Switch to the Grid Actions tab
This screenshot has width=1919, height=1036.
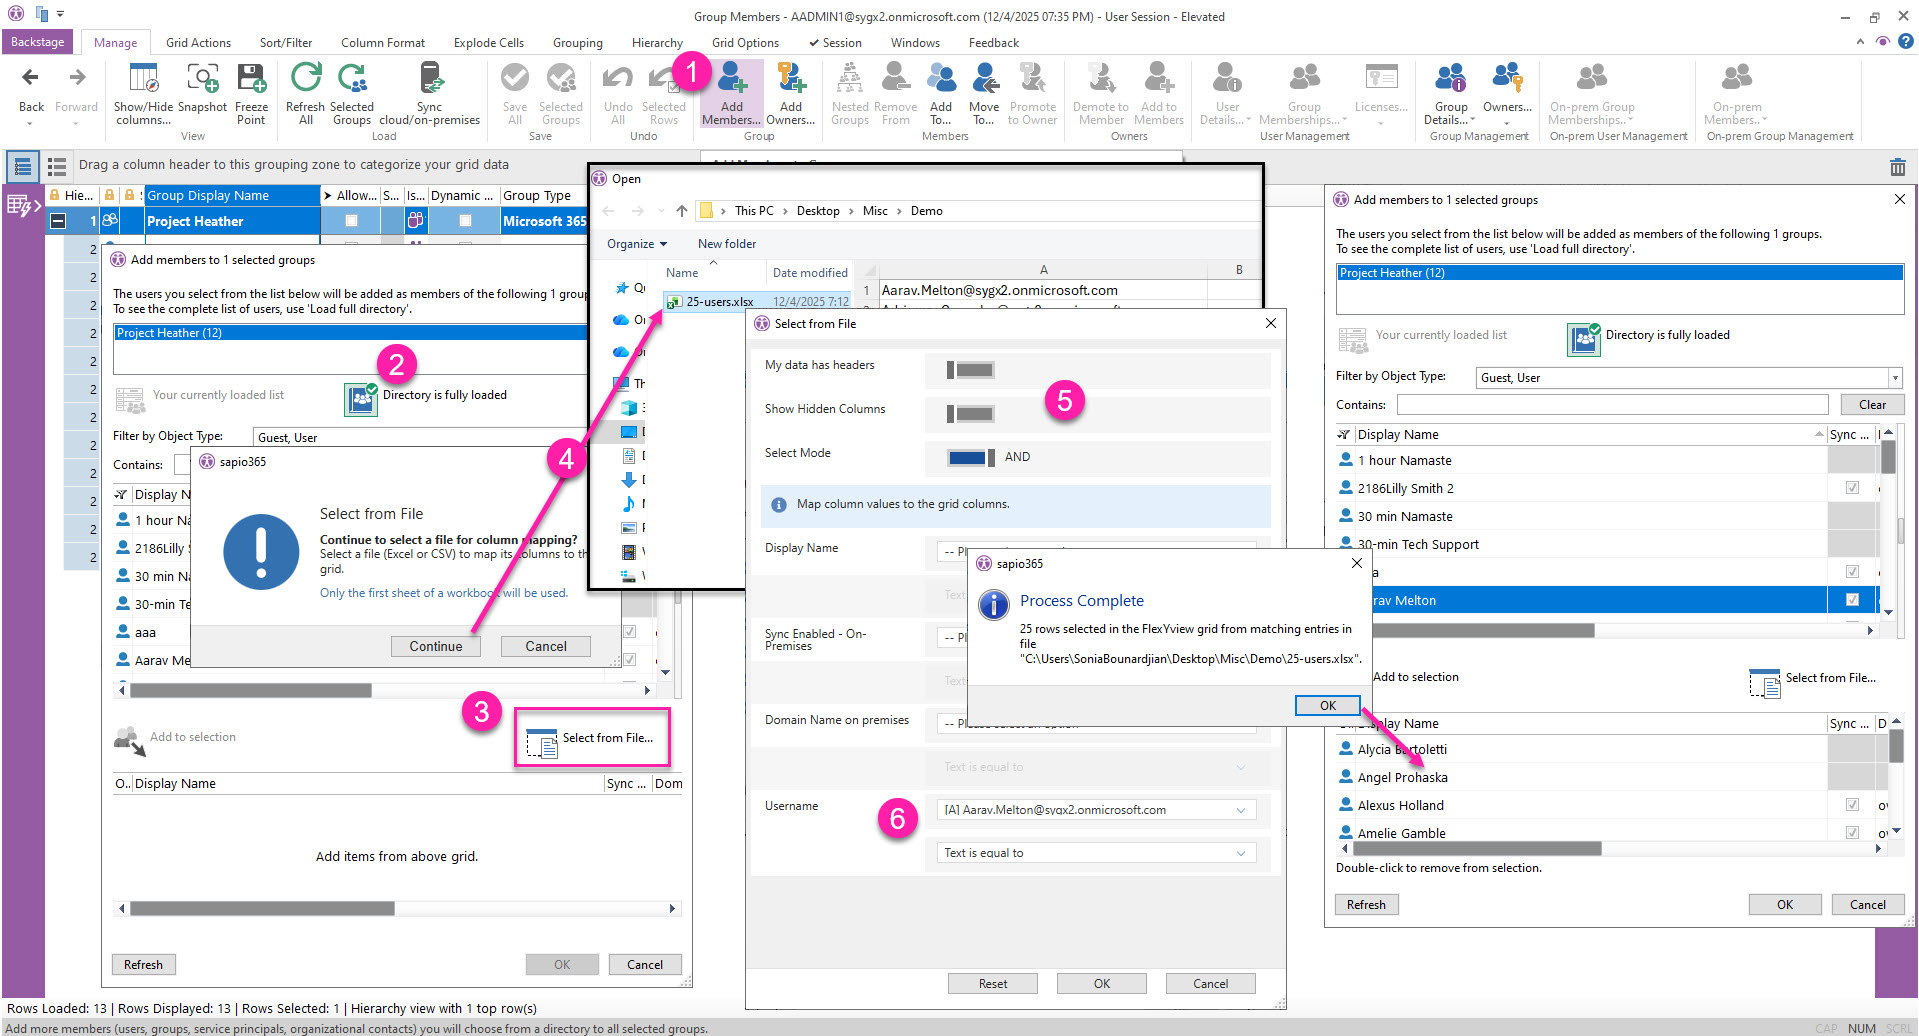point(198,43)
